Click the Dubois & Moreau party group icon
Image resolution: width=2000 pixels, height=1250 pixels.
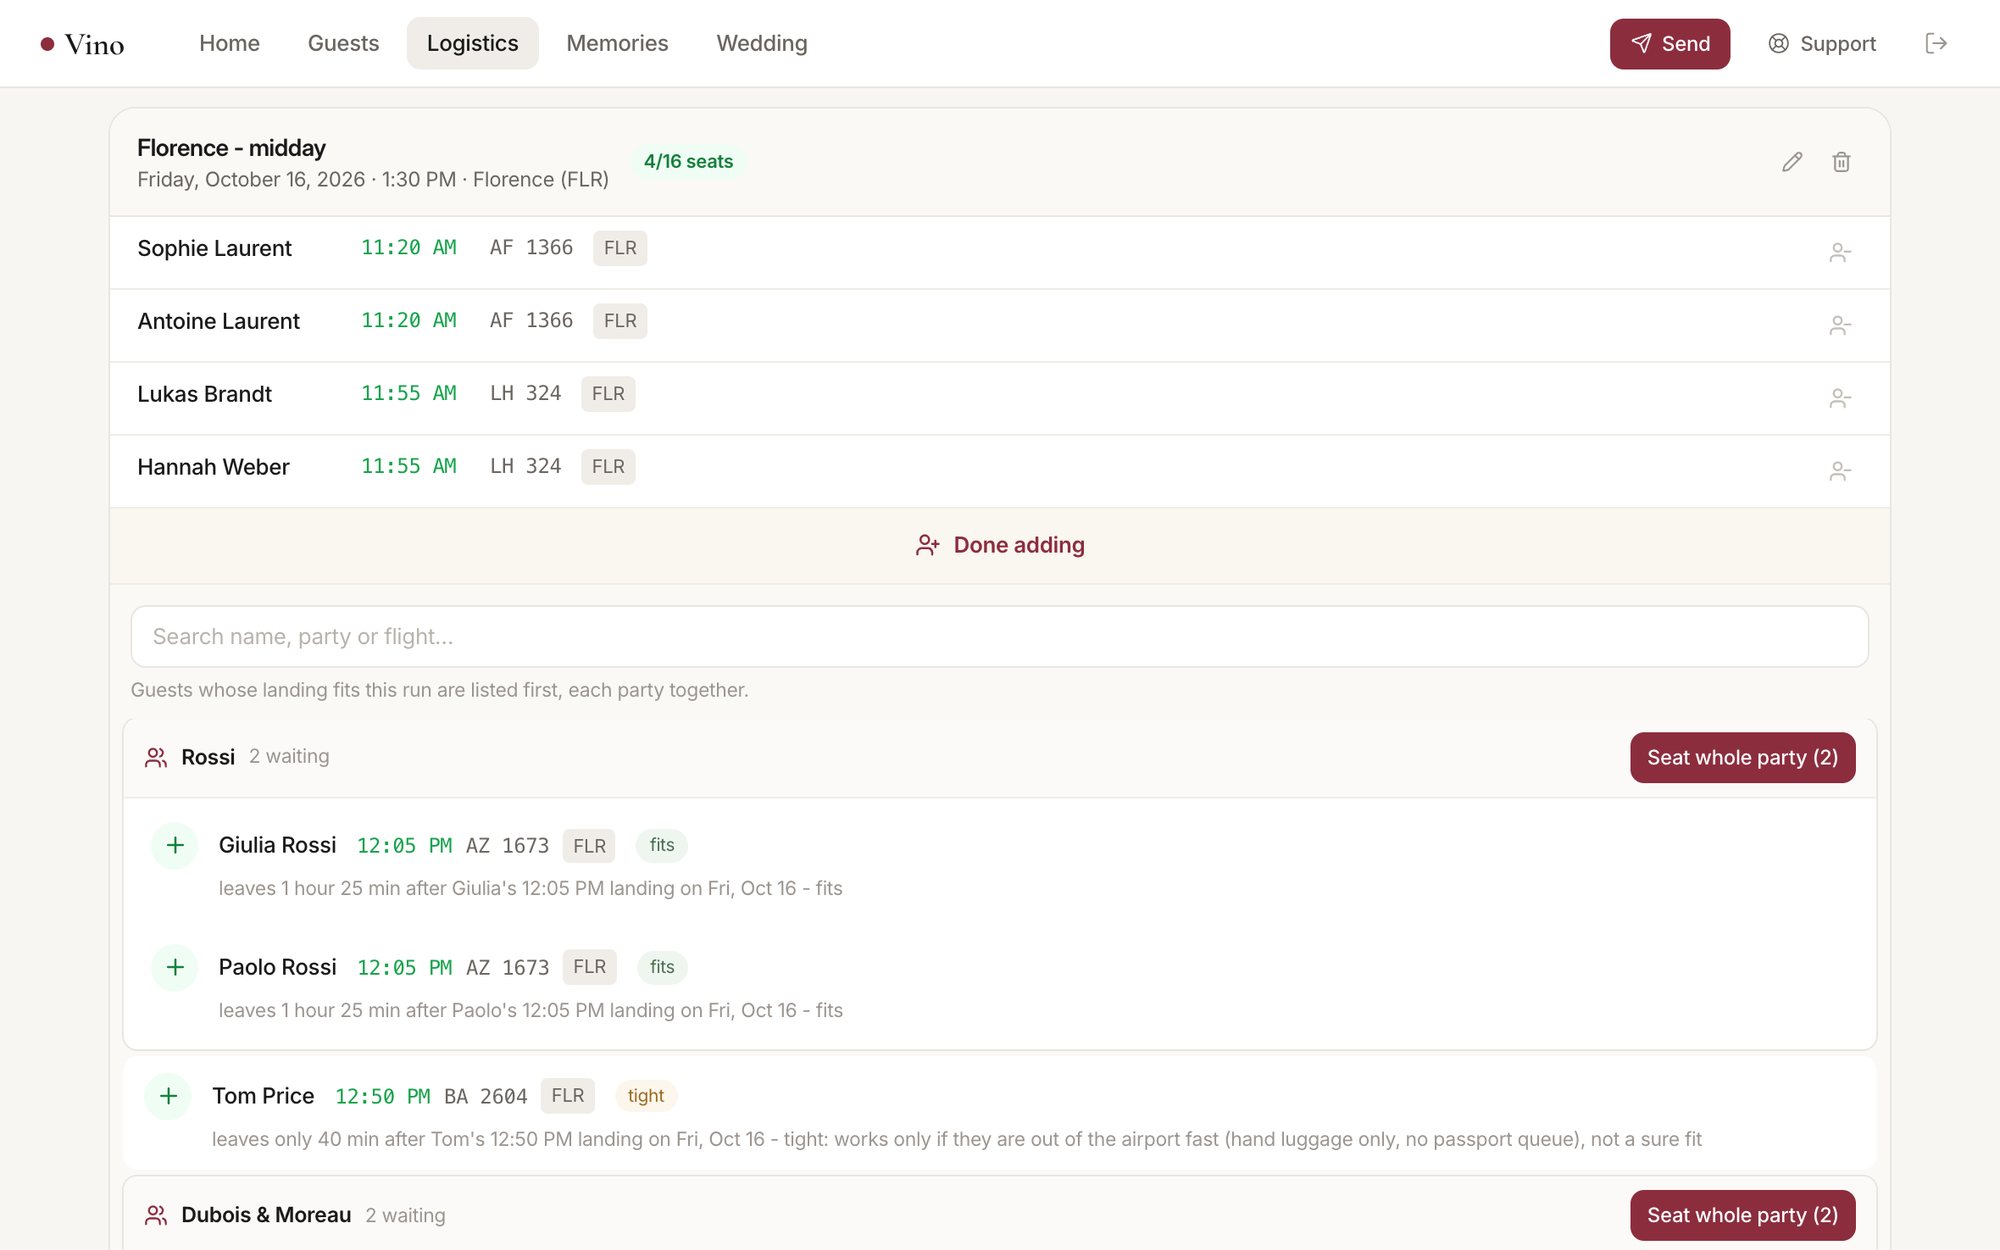(x=156, y=1216)
